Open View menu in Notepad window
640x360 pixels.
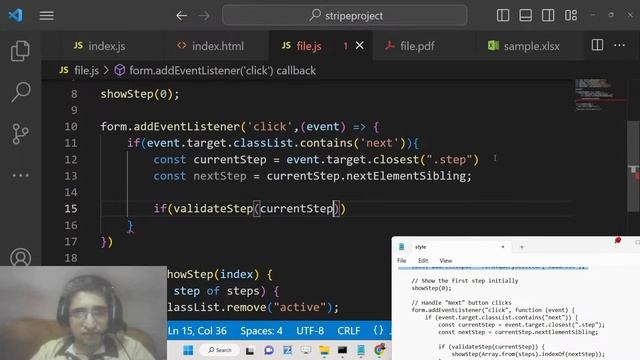(446, 260)
